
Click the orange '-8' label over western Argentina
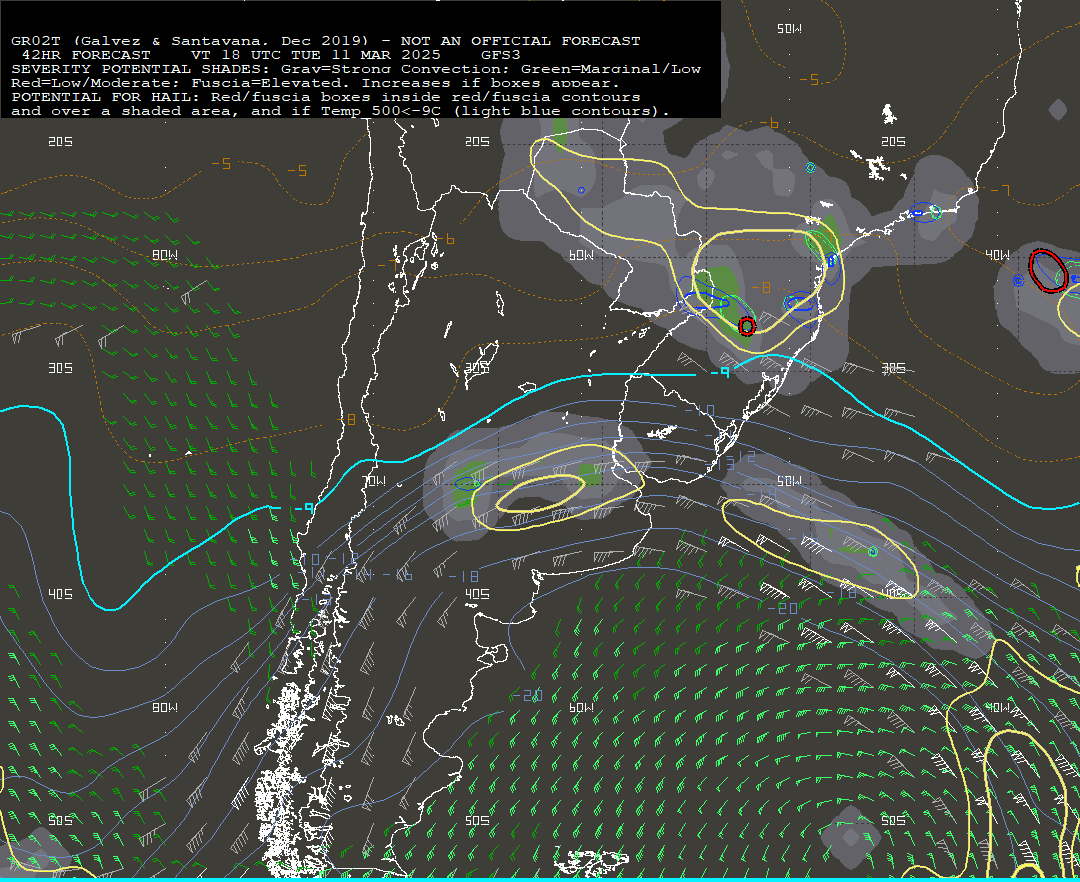coord(346,419)
